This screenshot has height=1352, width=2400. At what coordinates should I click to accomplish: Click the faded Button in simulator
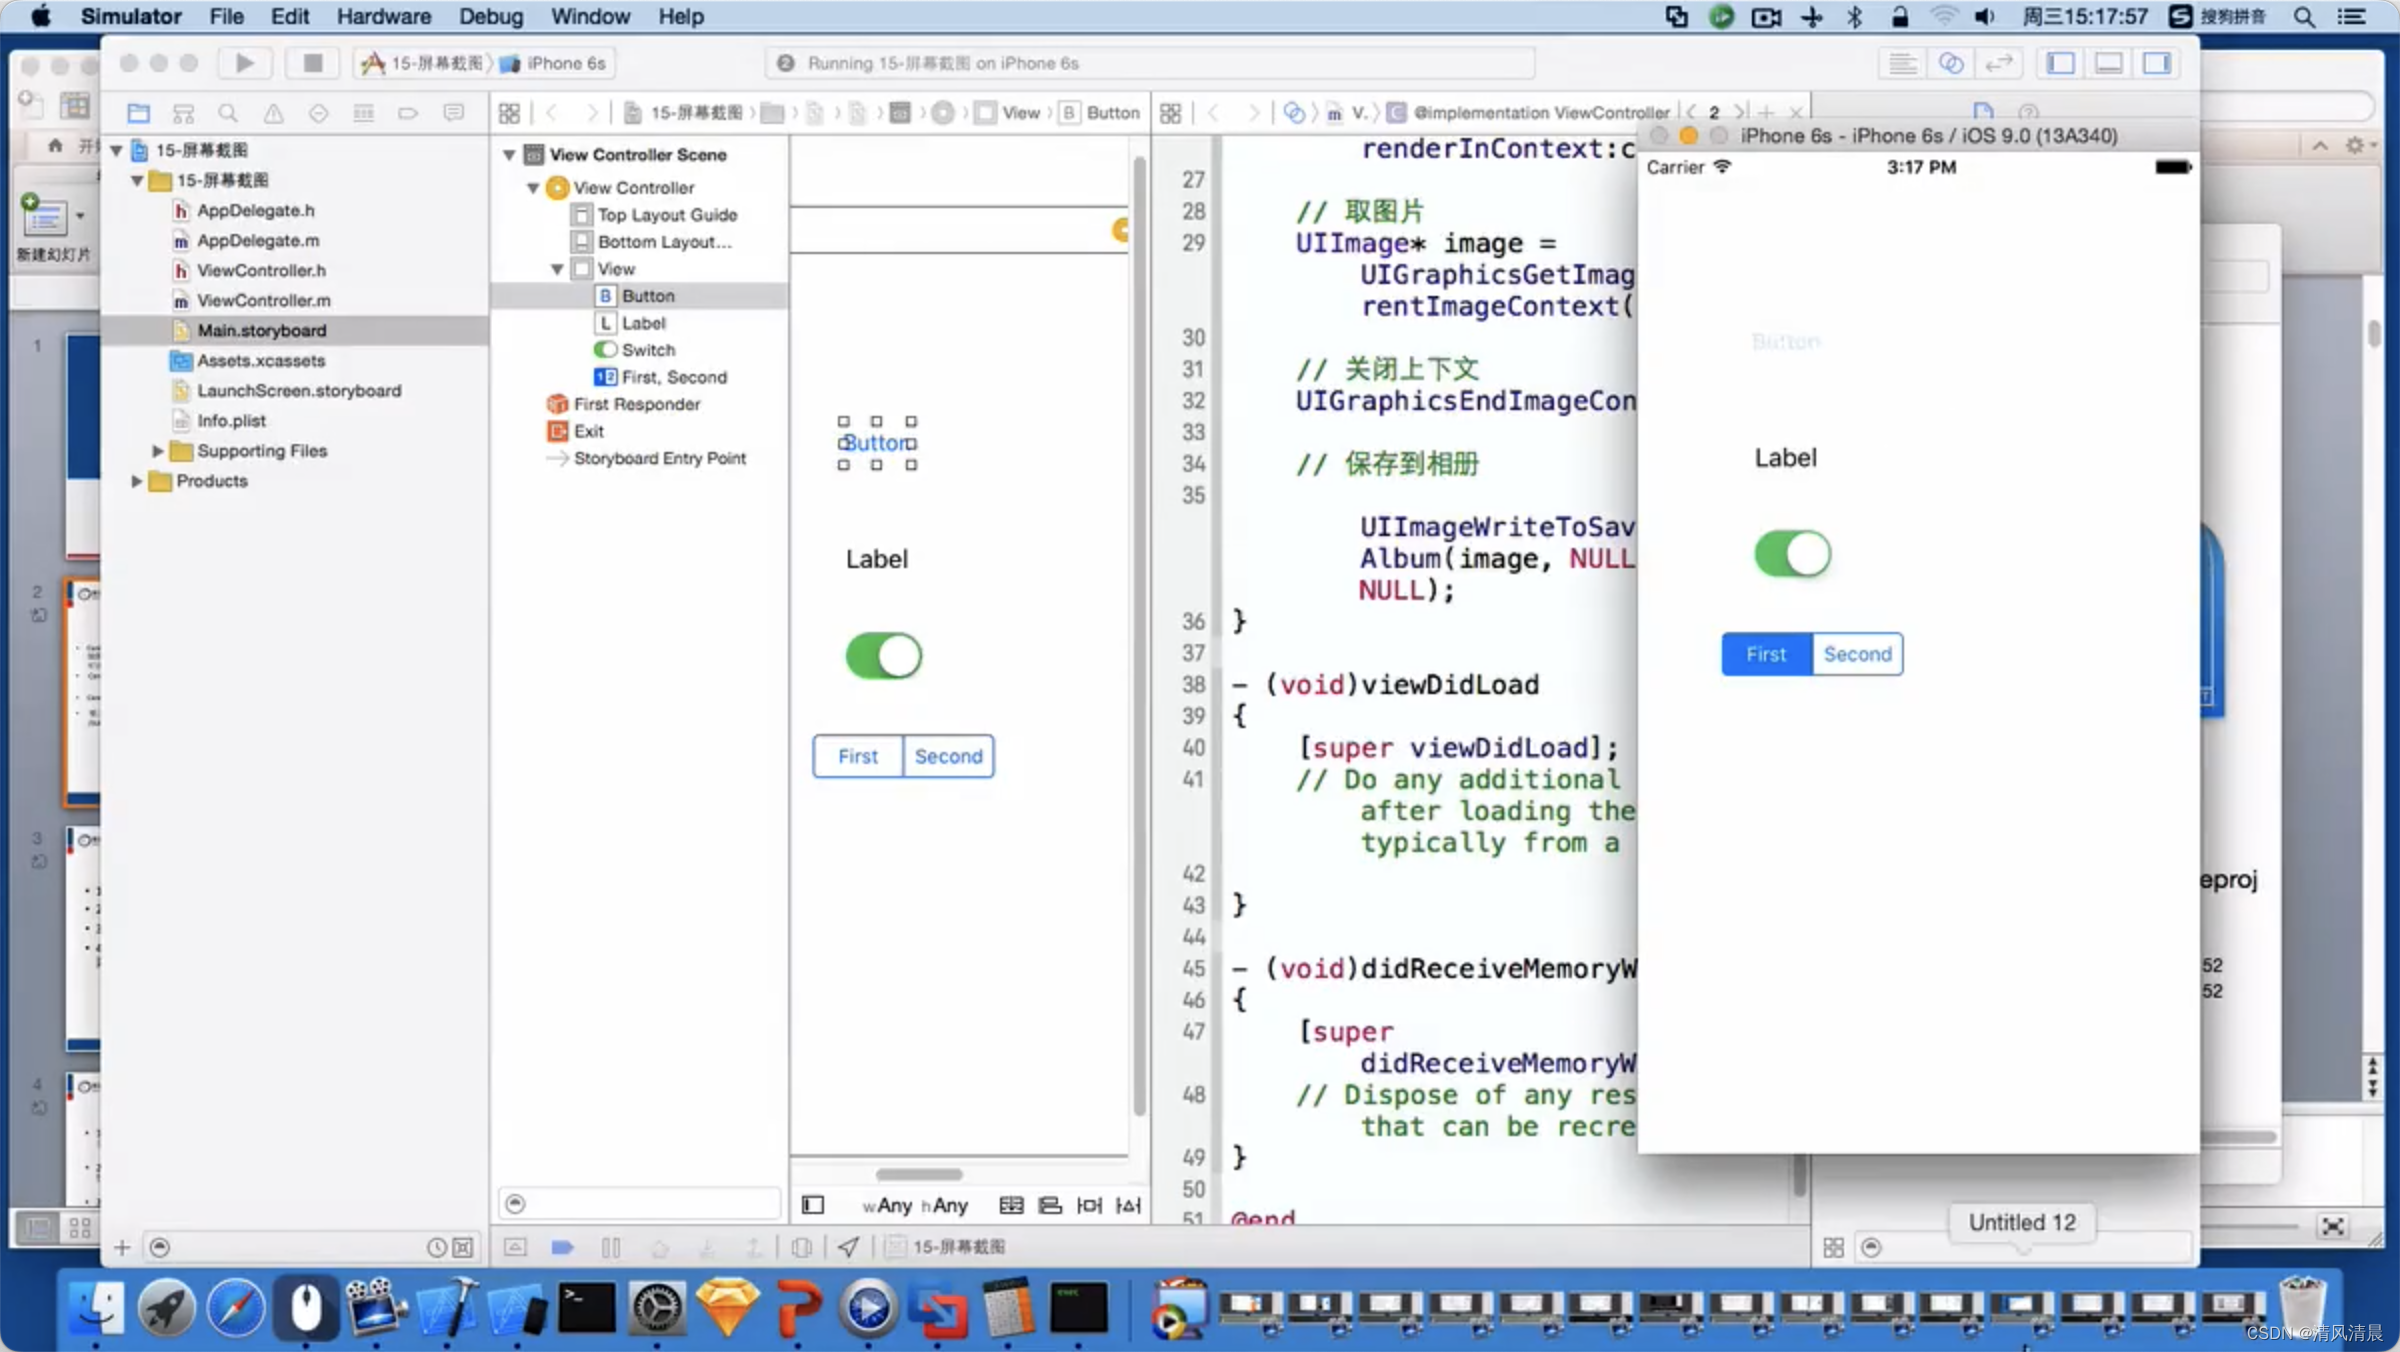click(x=1786, y=342)
